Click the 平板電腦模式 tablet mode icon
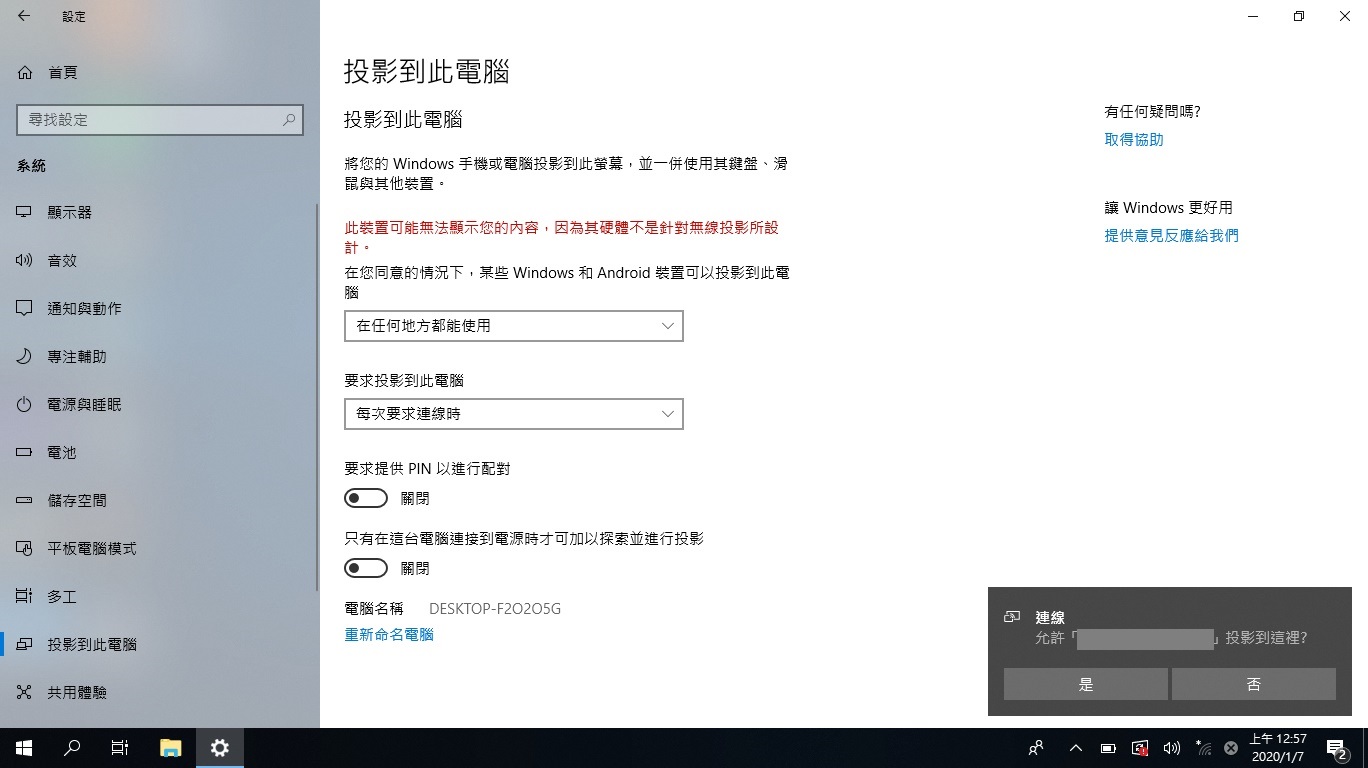This screenshot has width=1368, height=768. point(25,548)
